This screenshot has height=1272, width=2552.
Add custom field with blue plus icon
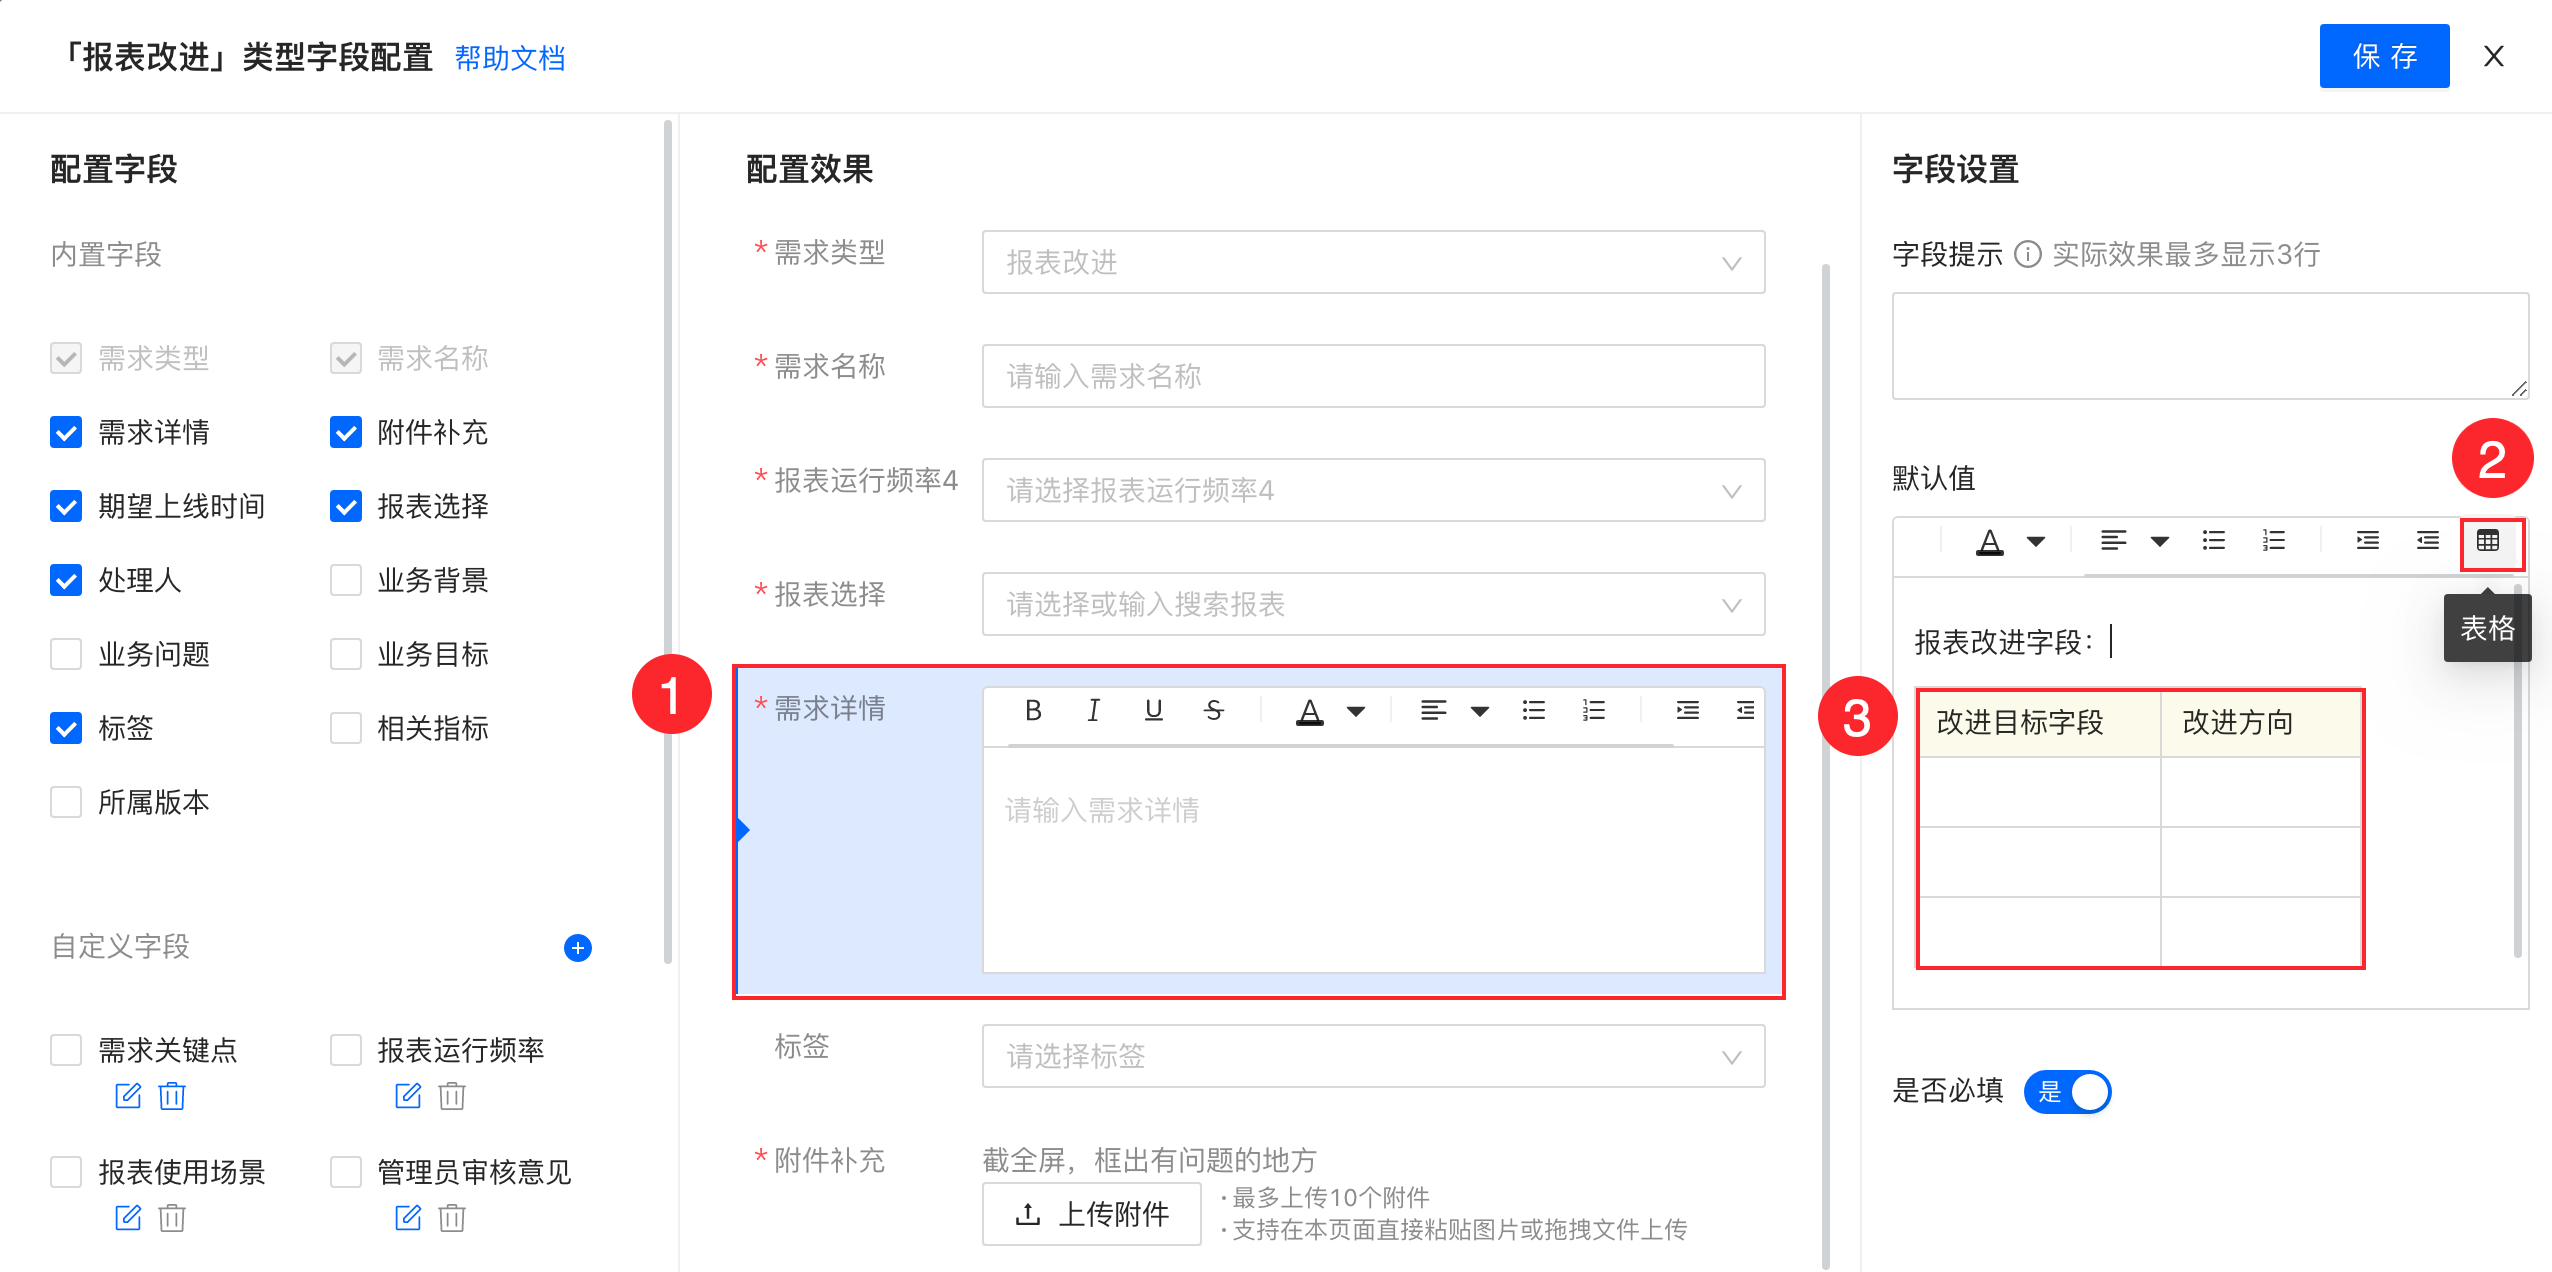click(577, 948)
